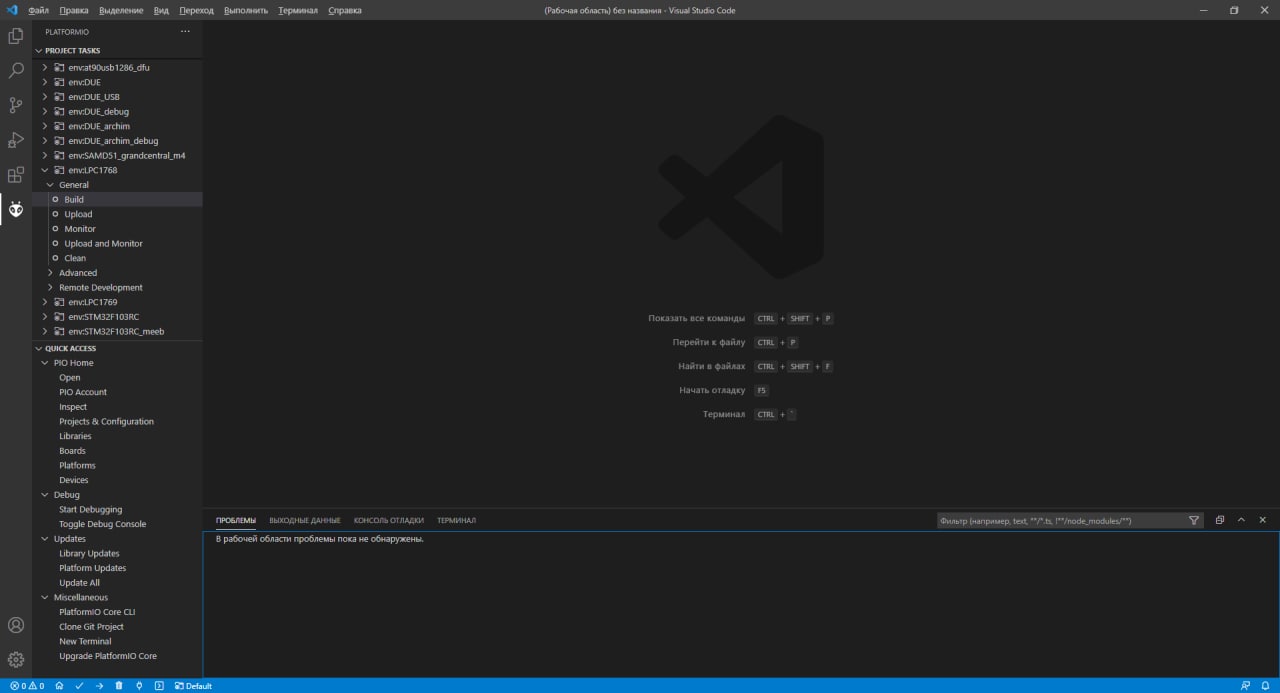Open the Extensions view

coord(16,175)
